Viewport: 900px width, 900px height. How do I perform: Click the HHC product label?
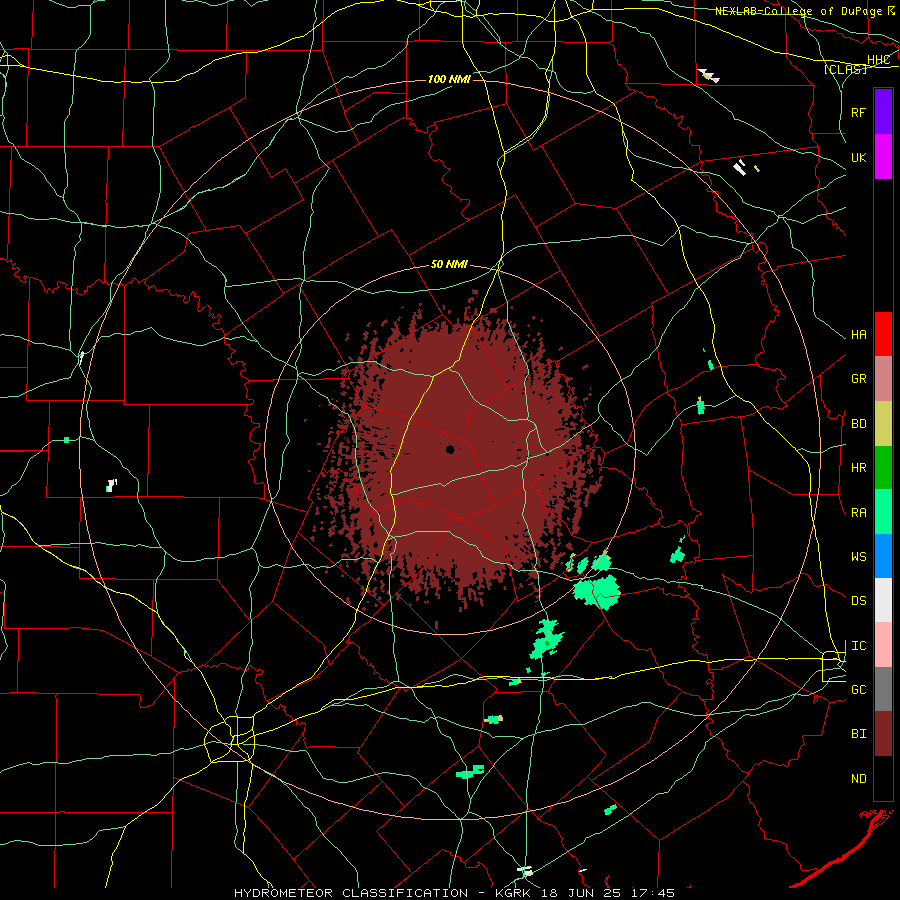[x=878, y=60]
